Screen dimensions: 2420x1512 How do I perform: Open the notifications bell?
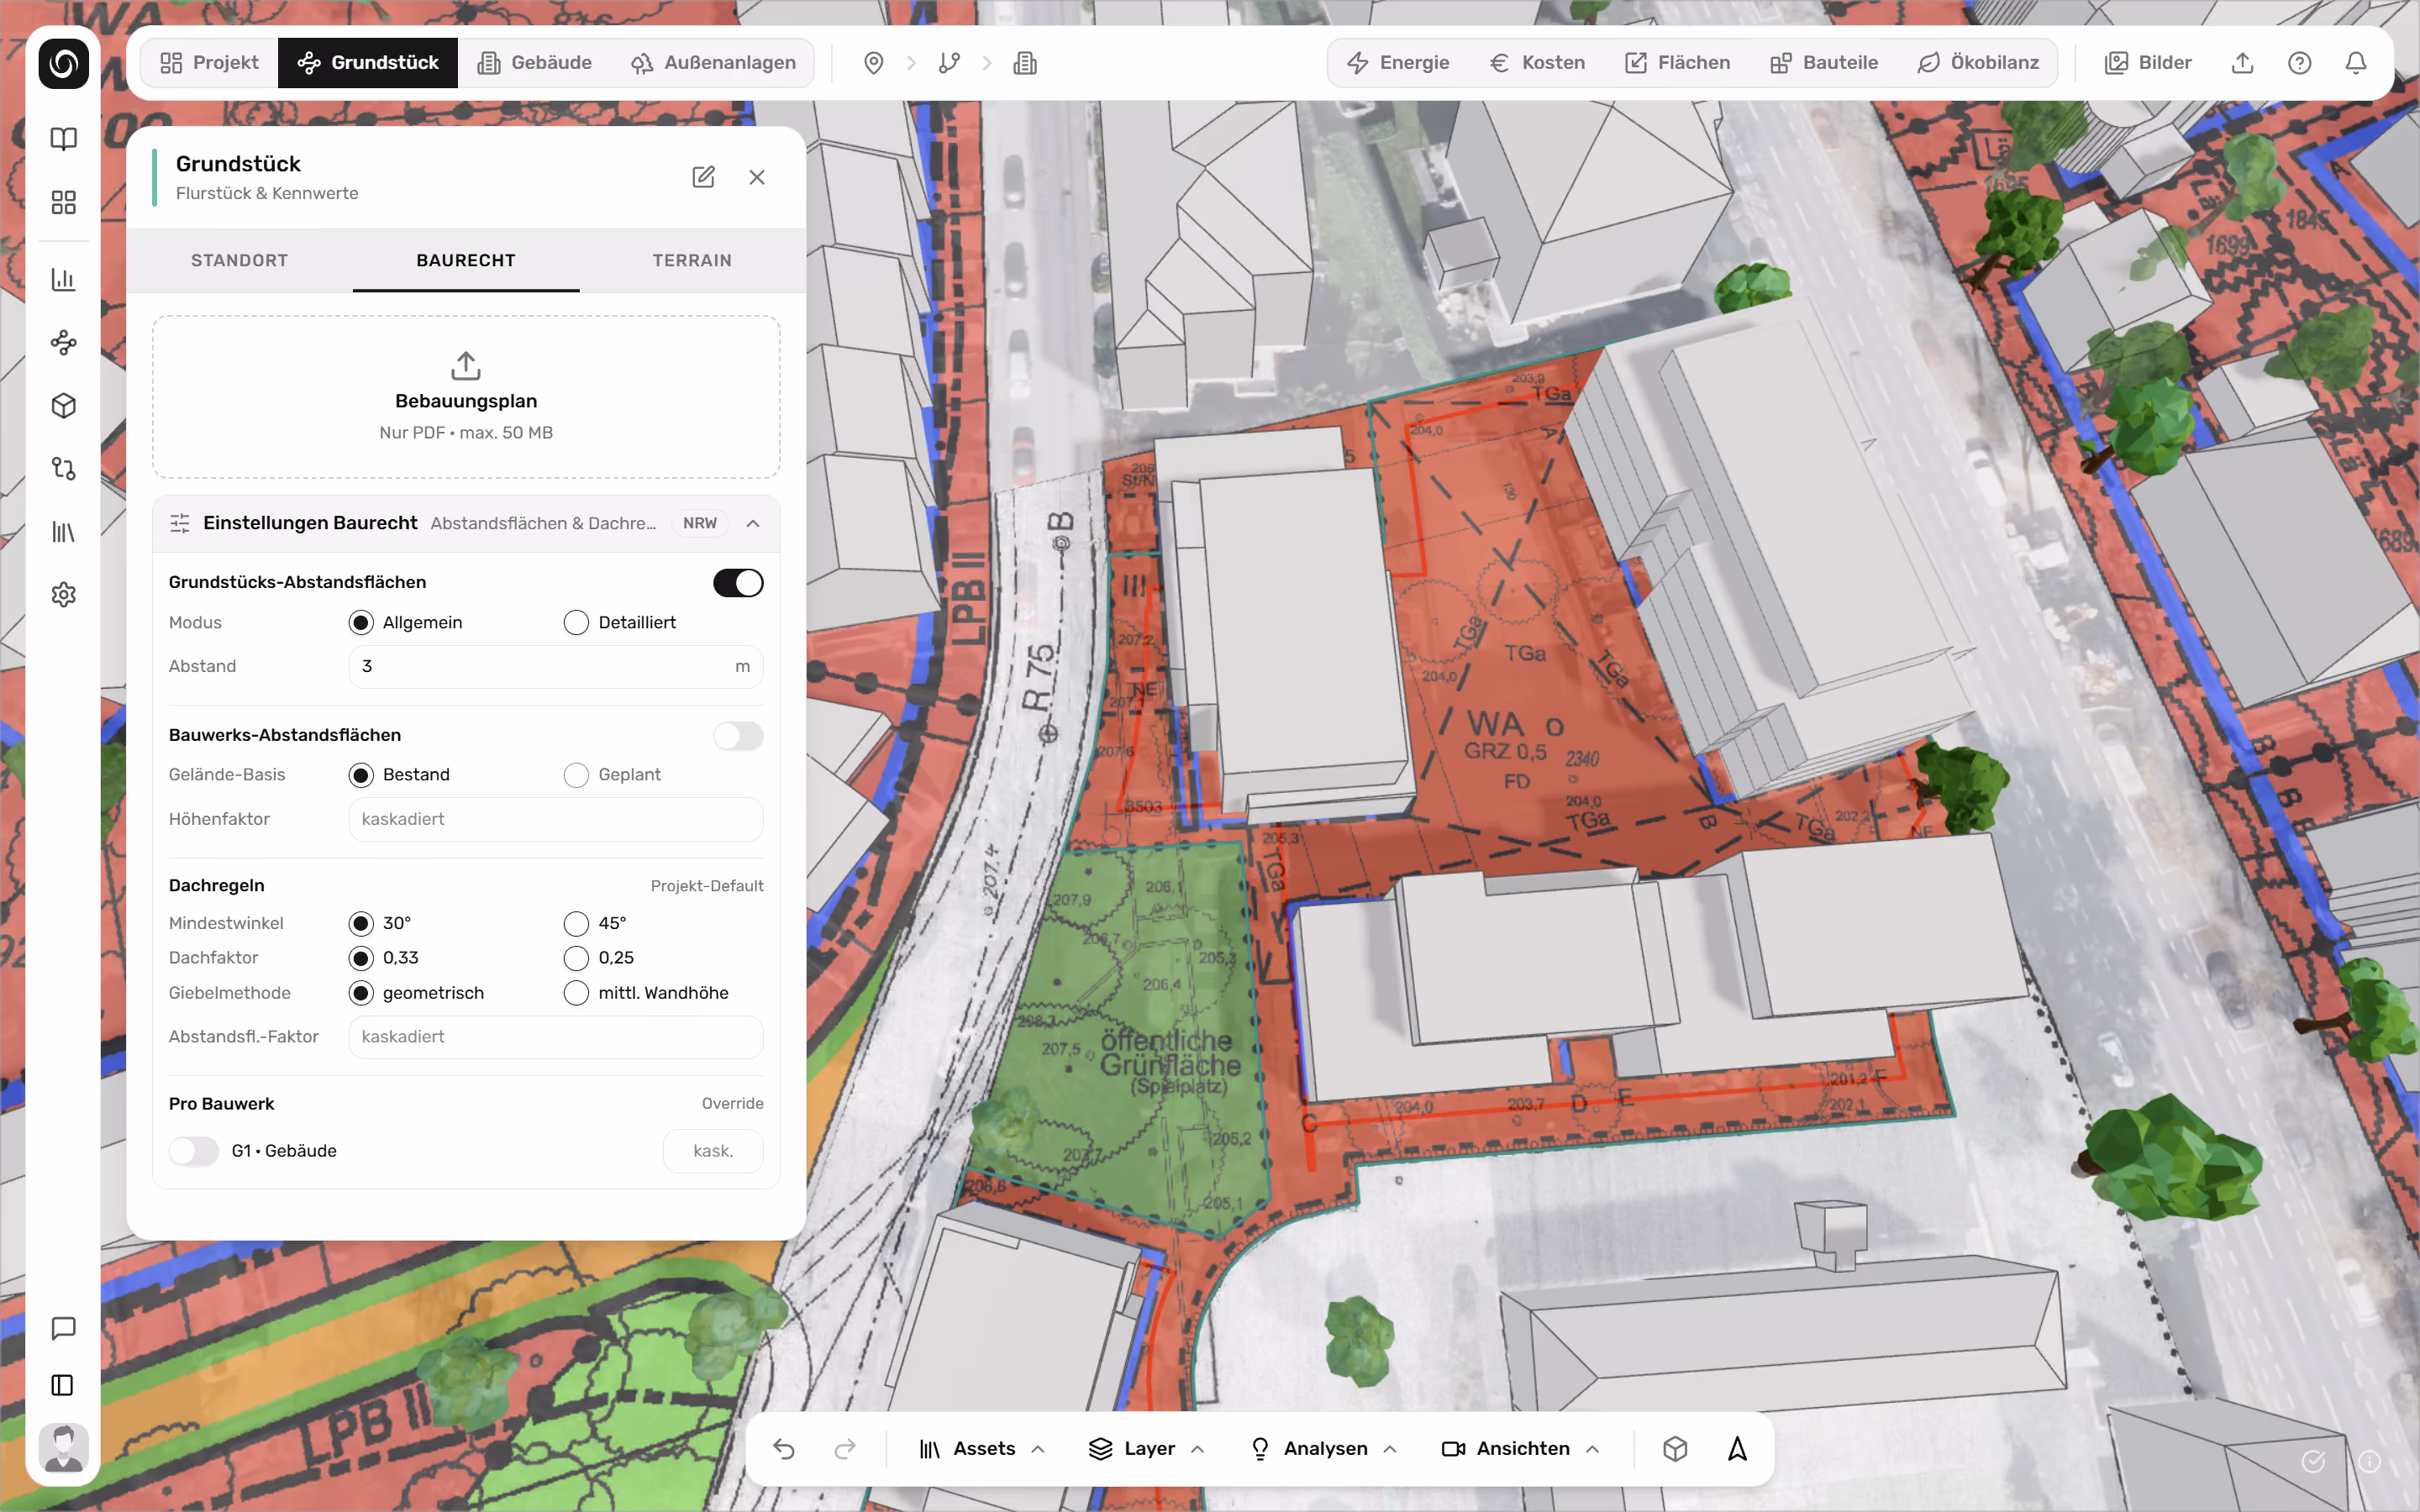pyautogui.click(x=2356, y=63)
